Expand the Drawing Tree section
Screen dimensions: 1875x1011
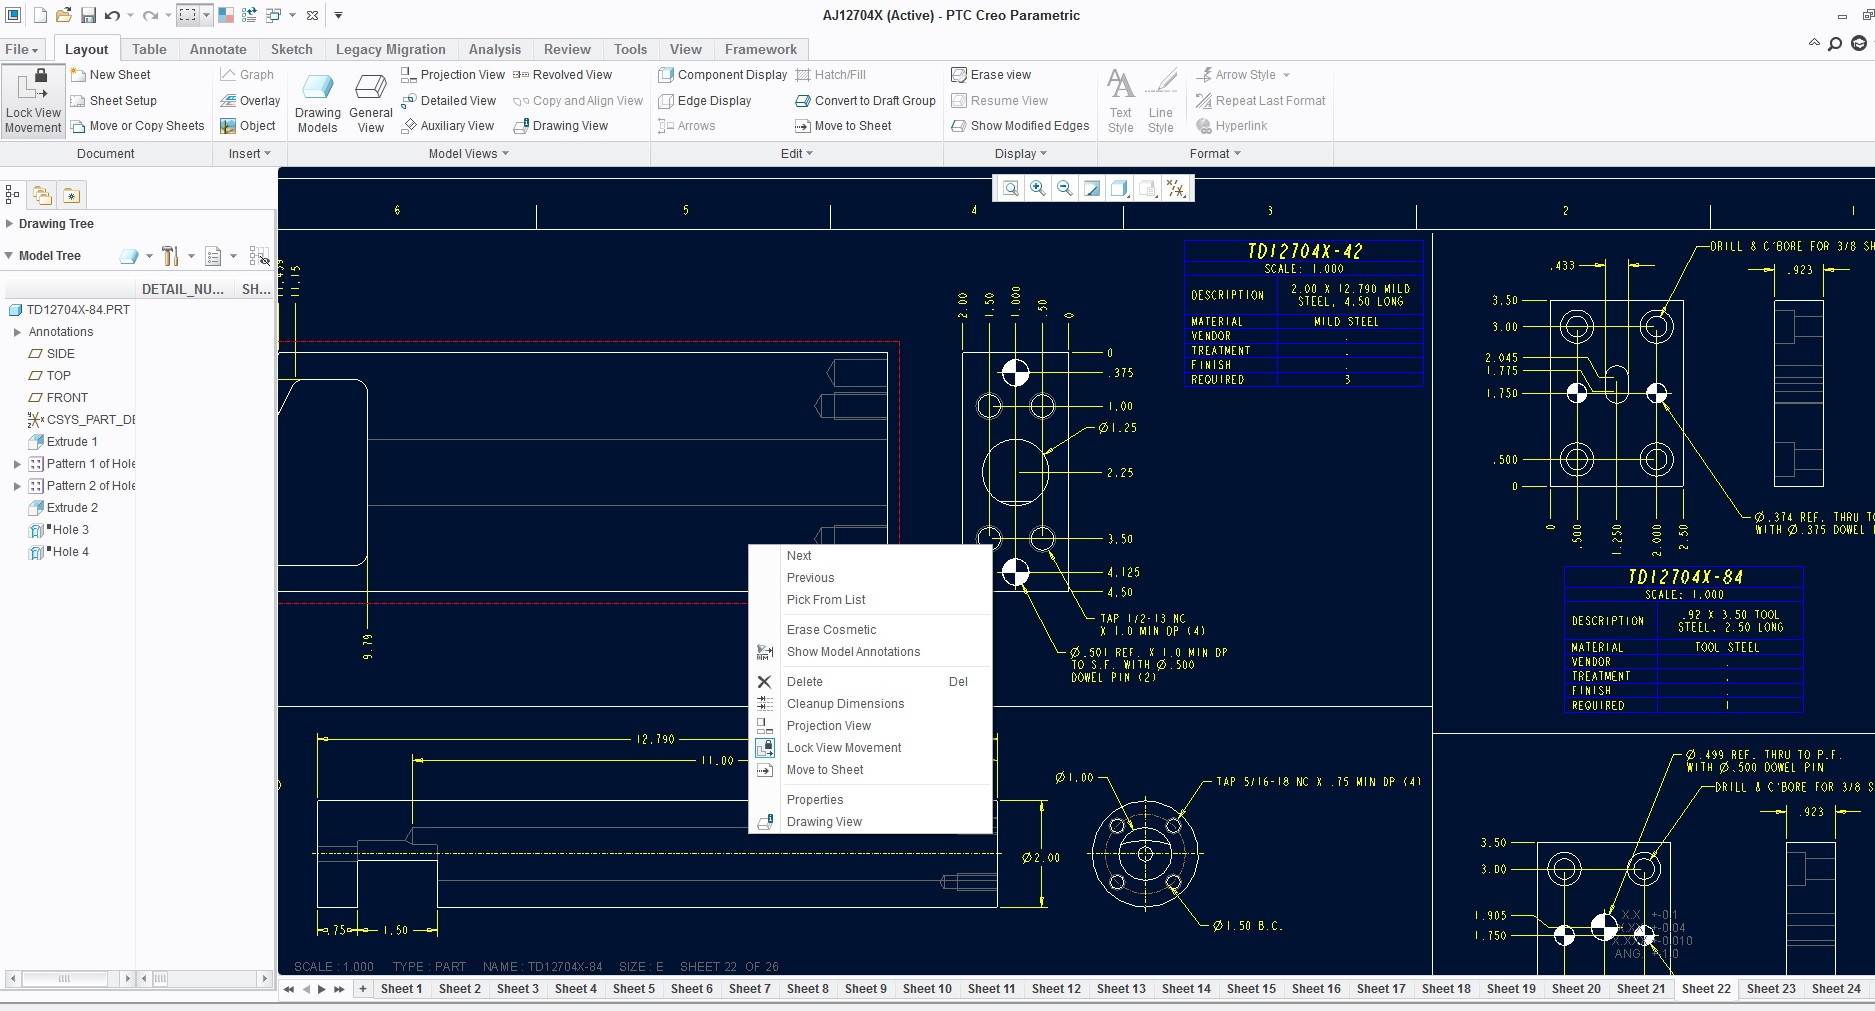pos(9,224)
